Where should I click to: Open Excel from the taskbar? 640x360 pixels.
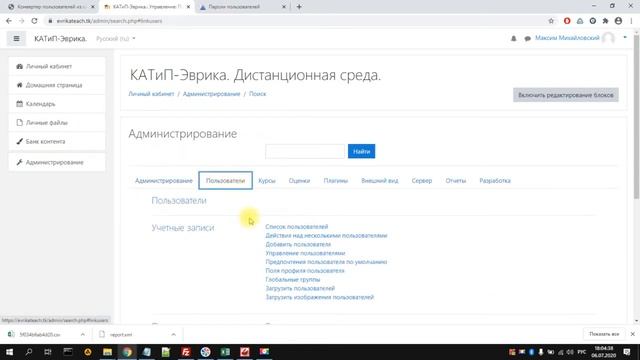pos(225,352)
